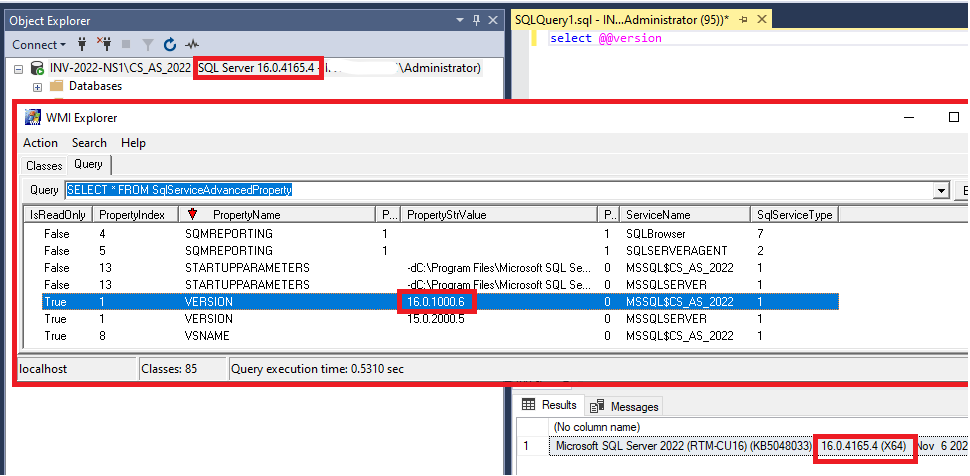Viewport: 970px width, 476px height.
Task: Select the VSNAME property row
Action: pyautogui.click(x=431, y=335)
